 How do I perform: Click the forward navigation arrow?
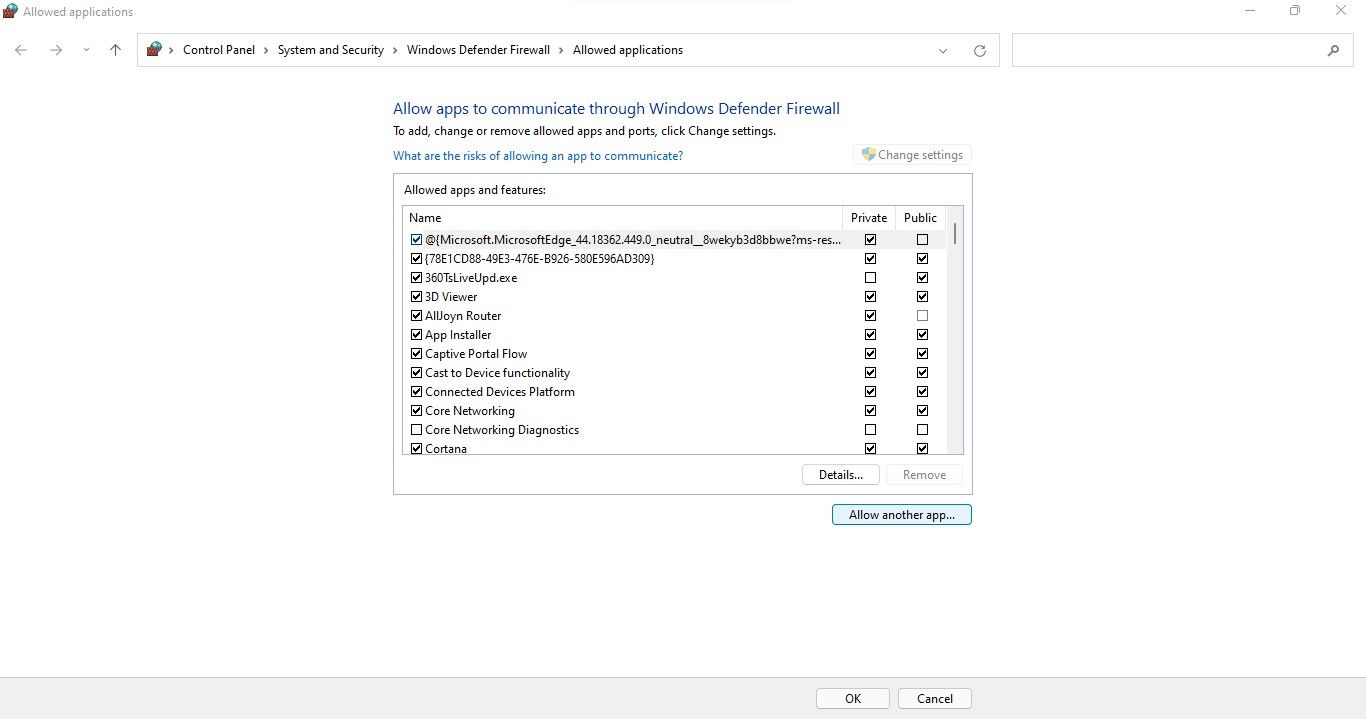click(x=56, y=49)
